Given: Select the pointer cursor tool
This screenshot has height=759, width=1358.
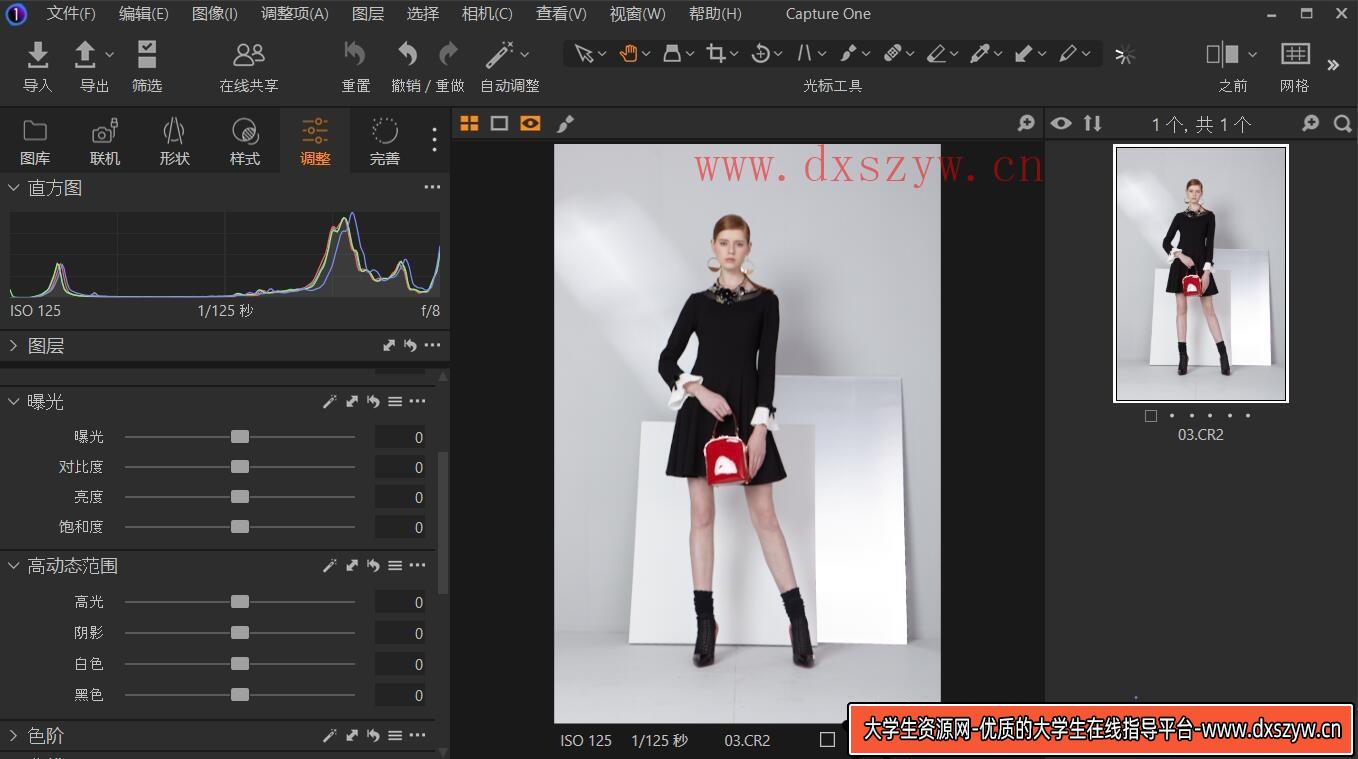Looking at the screenshot, I should (584, 54).
